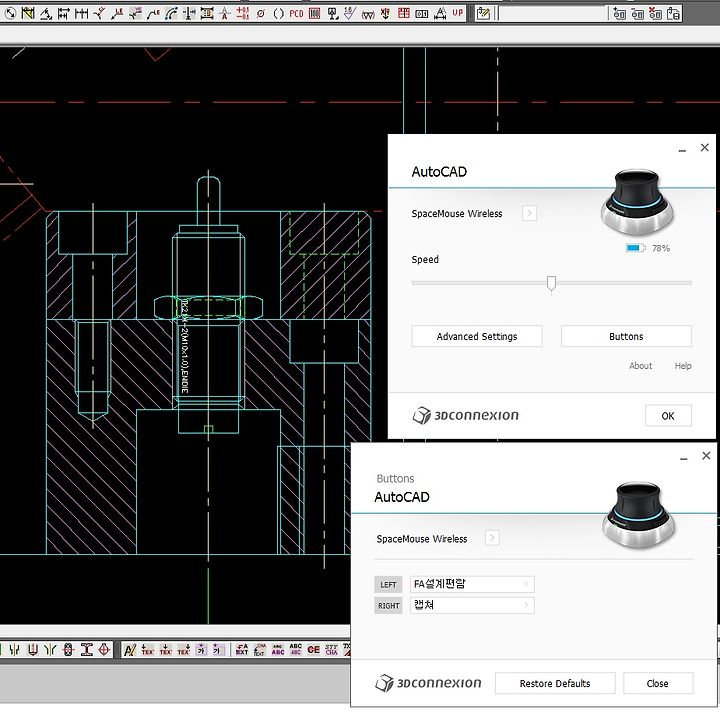Click the I-beam section icon in bottom toolbar
The width and height of the screenshot is (720, 712).
87,650
